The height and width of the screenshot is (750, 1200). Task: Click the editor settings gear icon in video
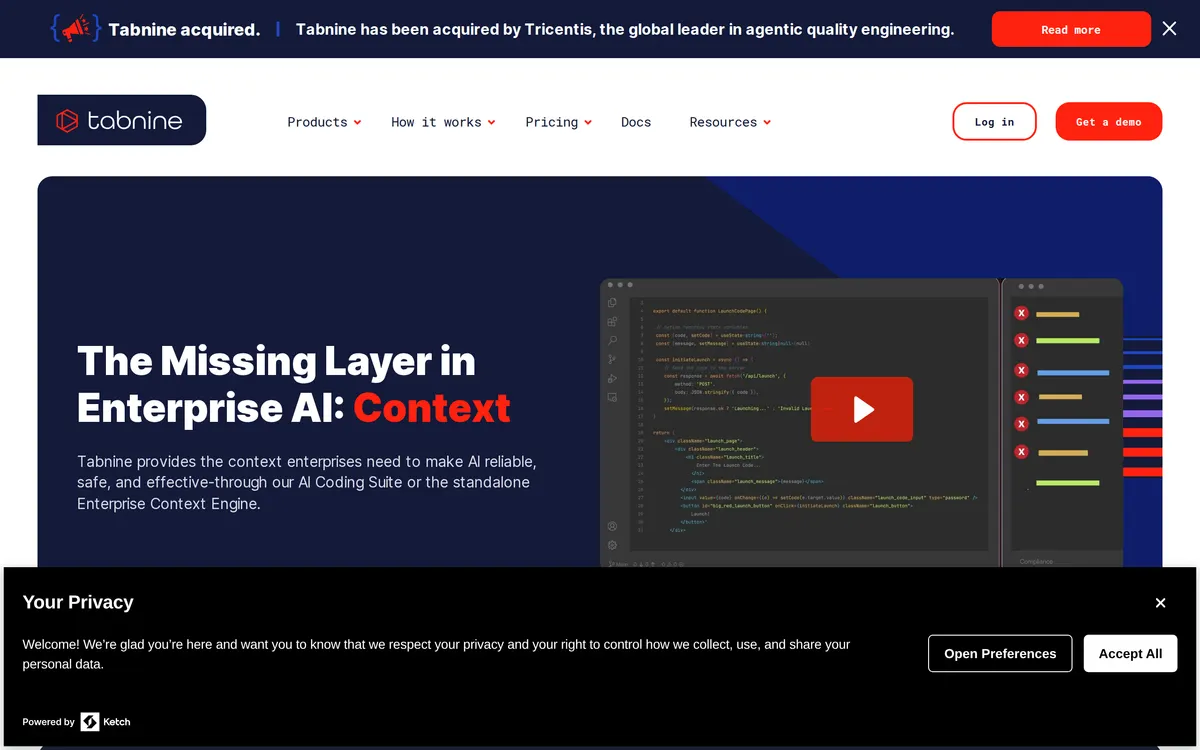pyautogui.click(x=612, y=545)
